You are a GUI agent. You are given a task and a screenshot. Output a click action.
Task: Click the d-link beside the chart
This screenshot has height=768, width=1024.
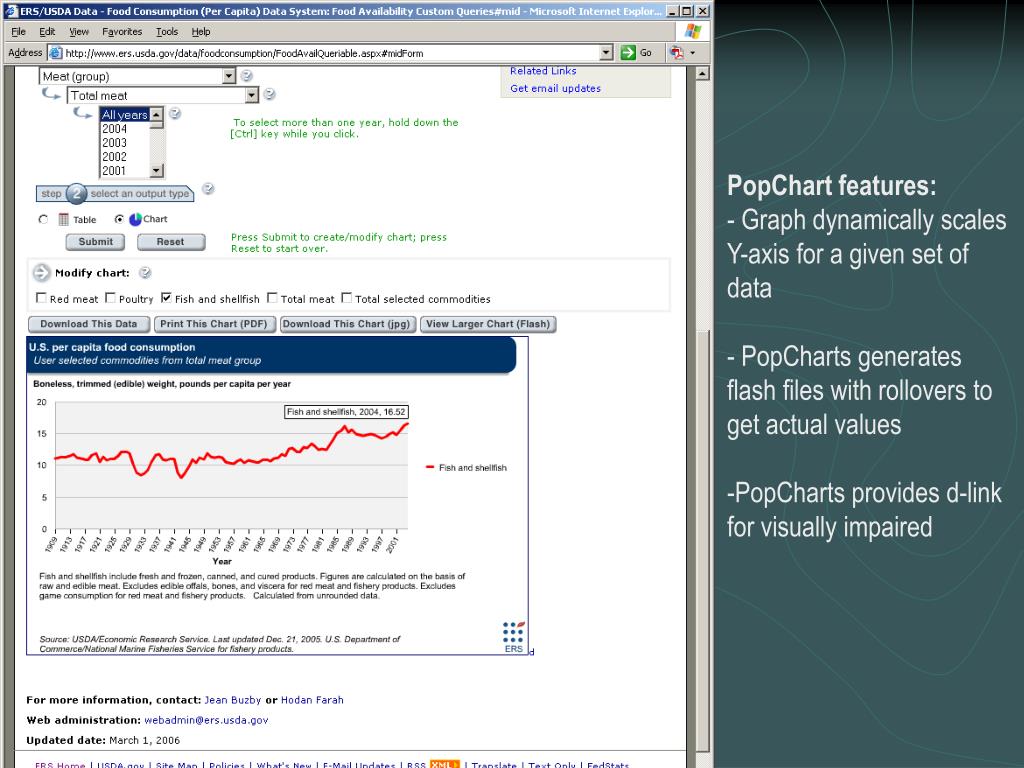click(x=532, y=652)
